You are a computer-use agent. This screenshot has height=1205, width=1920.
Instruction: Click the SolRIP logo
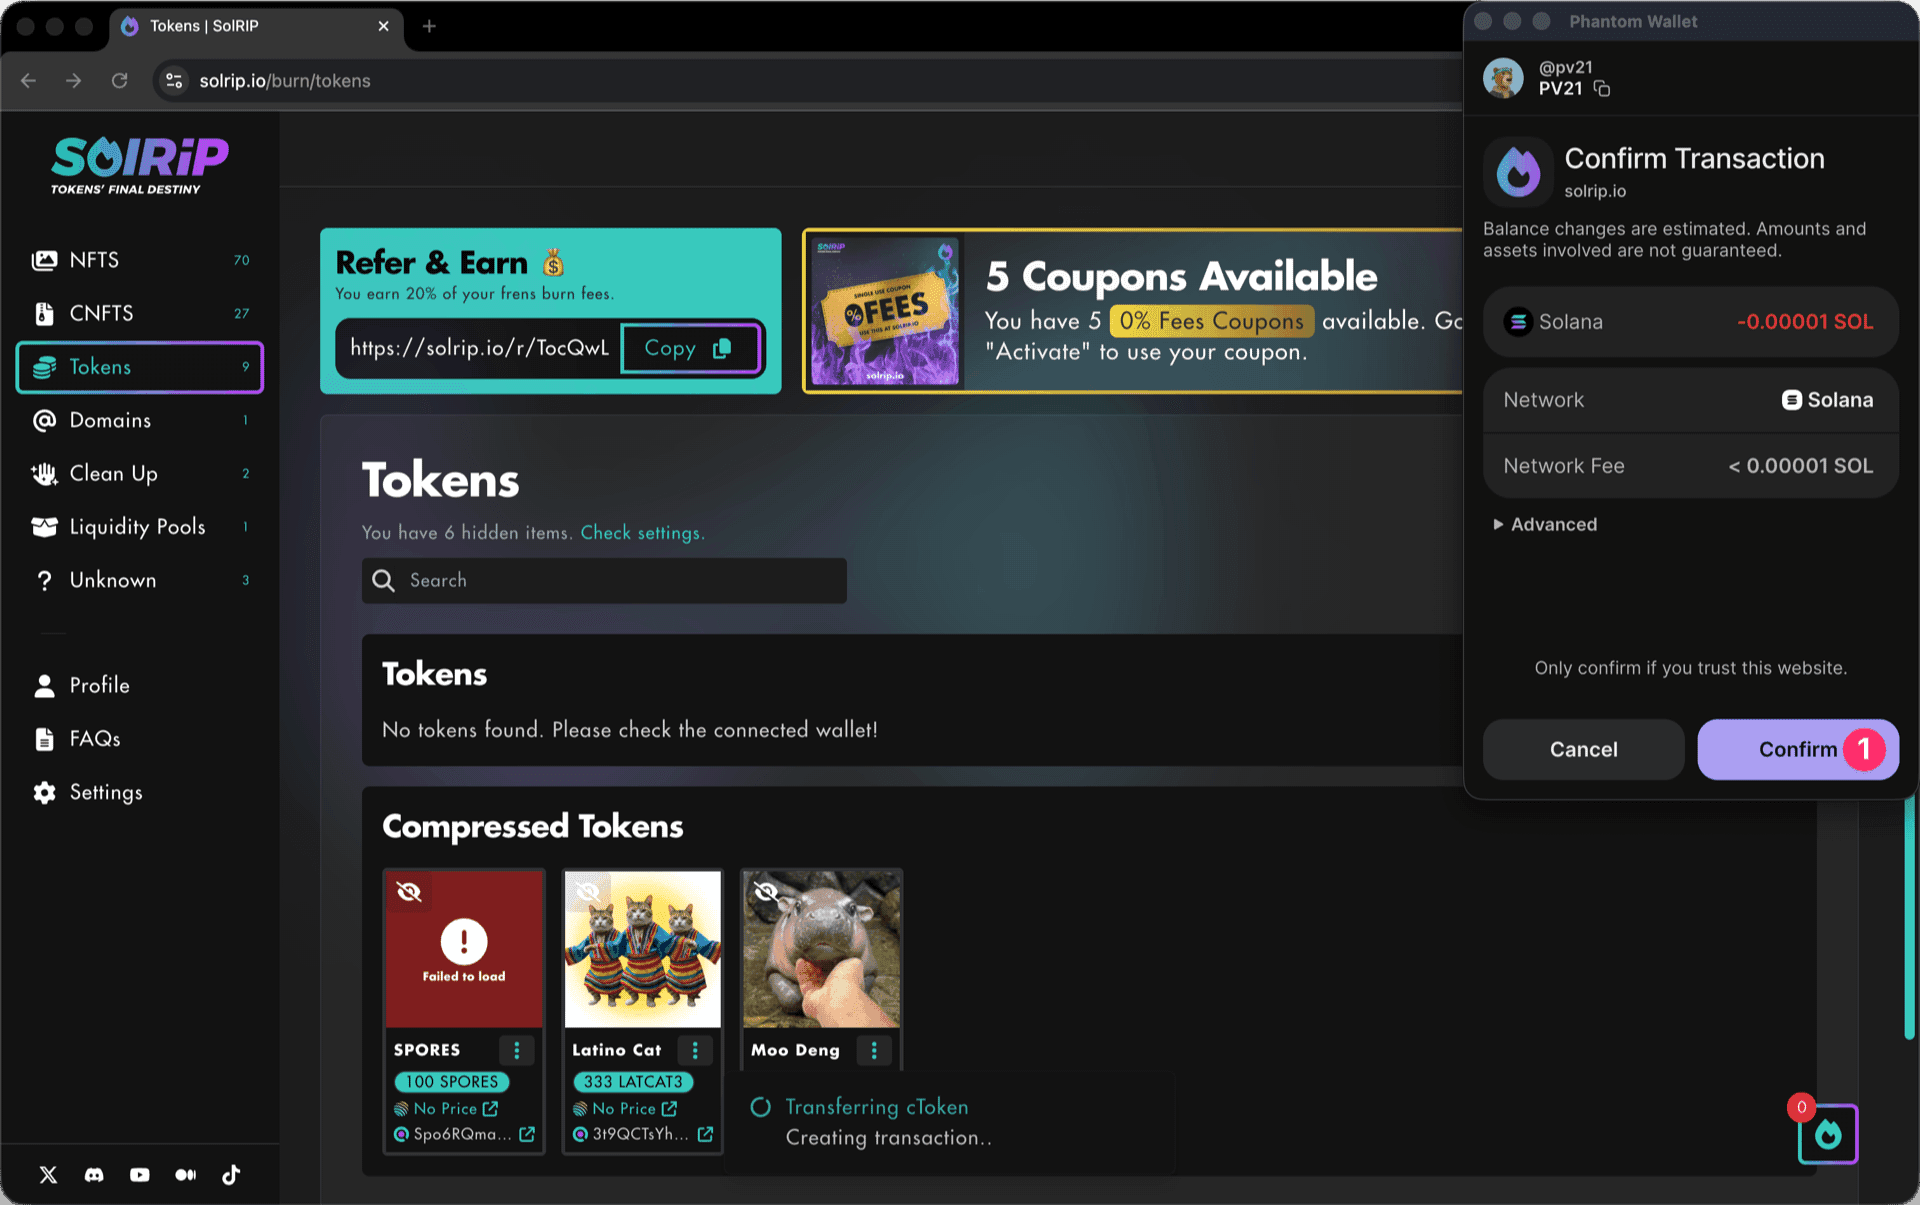[x=140, y=164]
